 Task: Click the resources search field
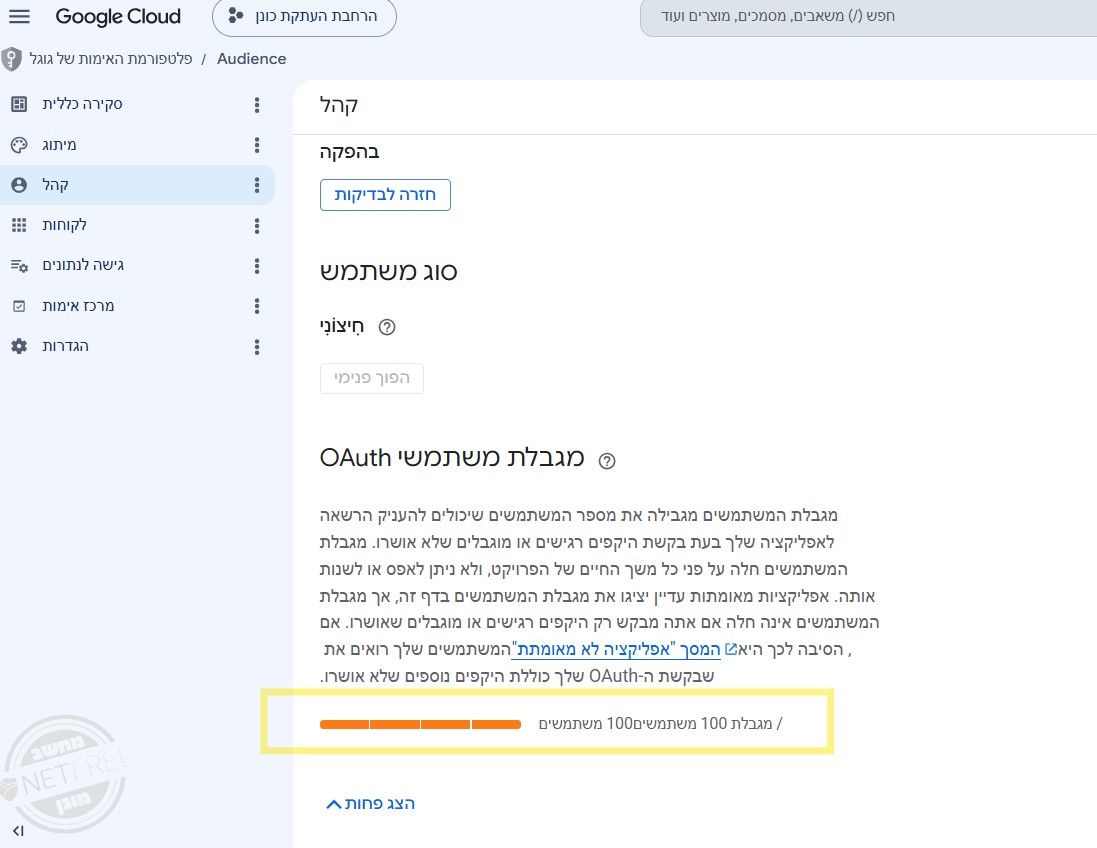[868, 16]
